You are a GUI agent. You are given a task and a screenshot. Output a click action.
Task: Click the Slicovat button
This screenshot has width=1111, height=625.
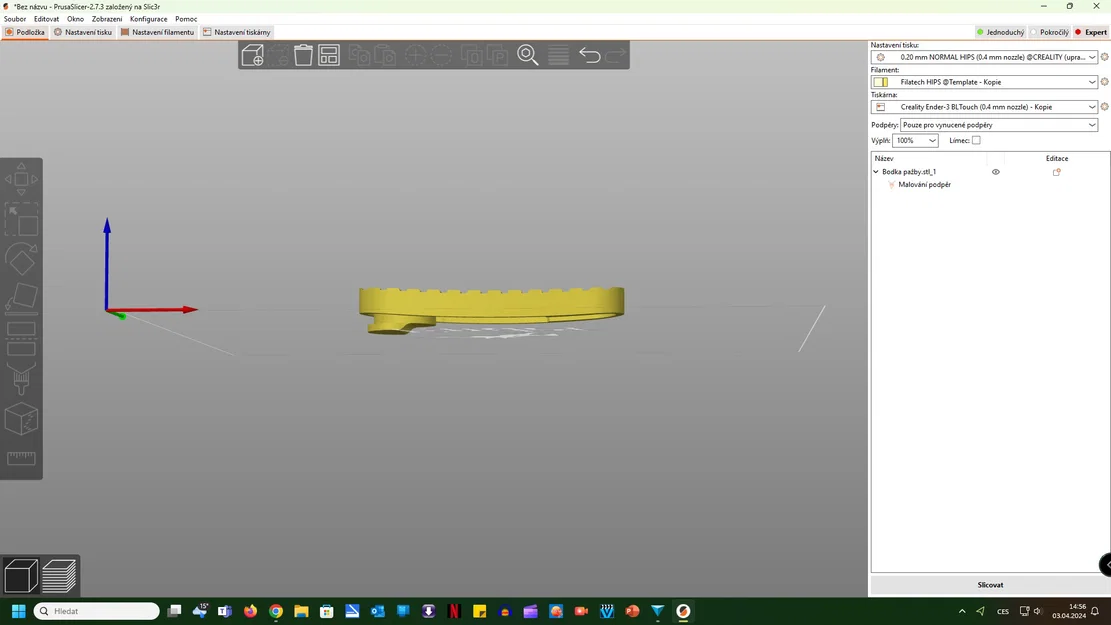pos(989,584)
